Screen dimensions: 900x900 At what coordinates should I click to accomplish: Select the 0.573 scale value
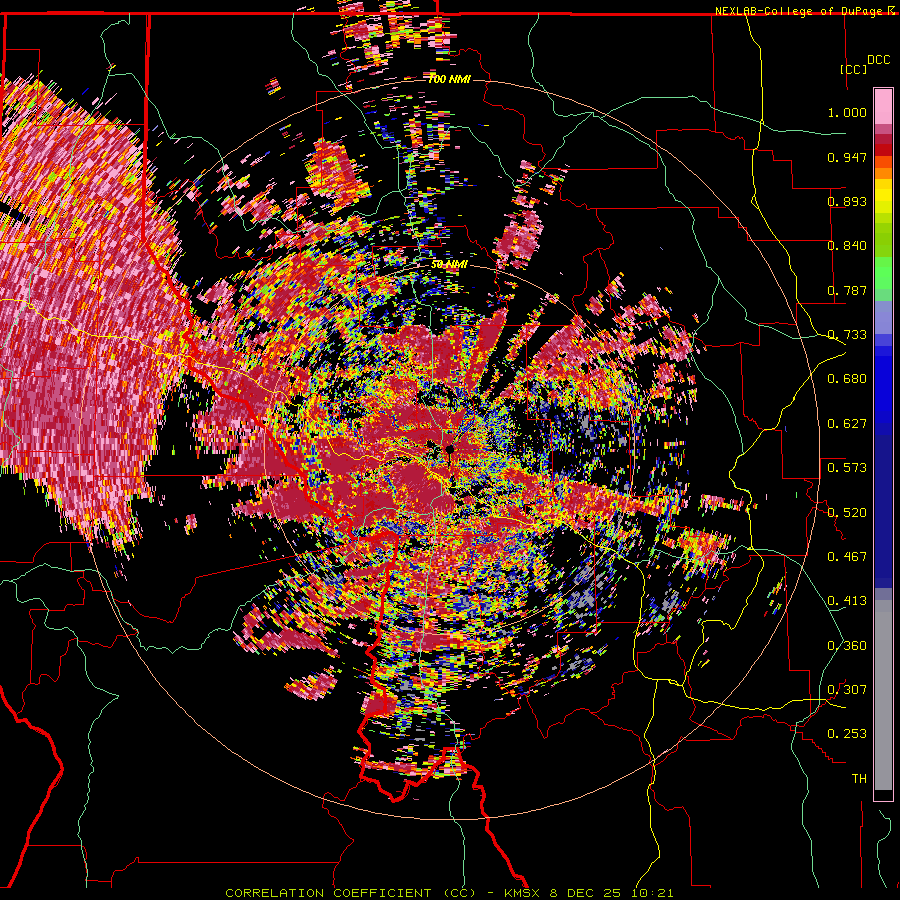[x=847, y=467]
